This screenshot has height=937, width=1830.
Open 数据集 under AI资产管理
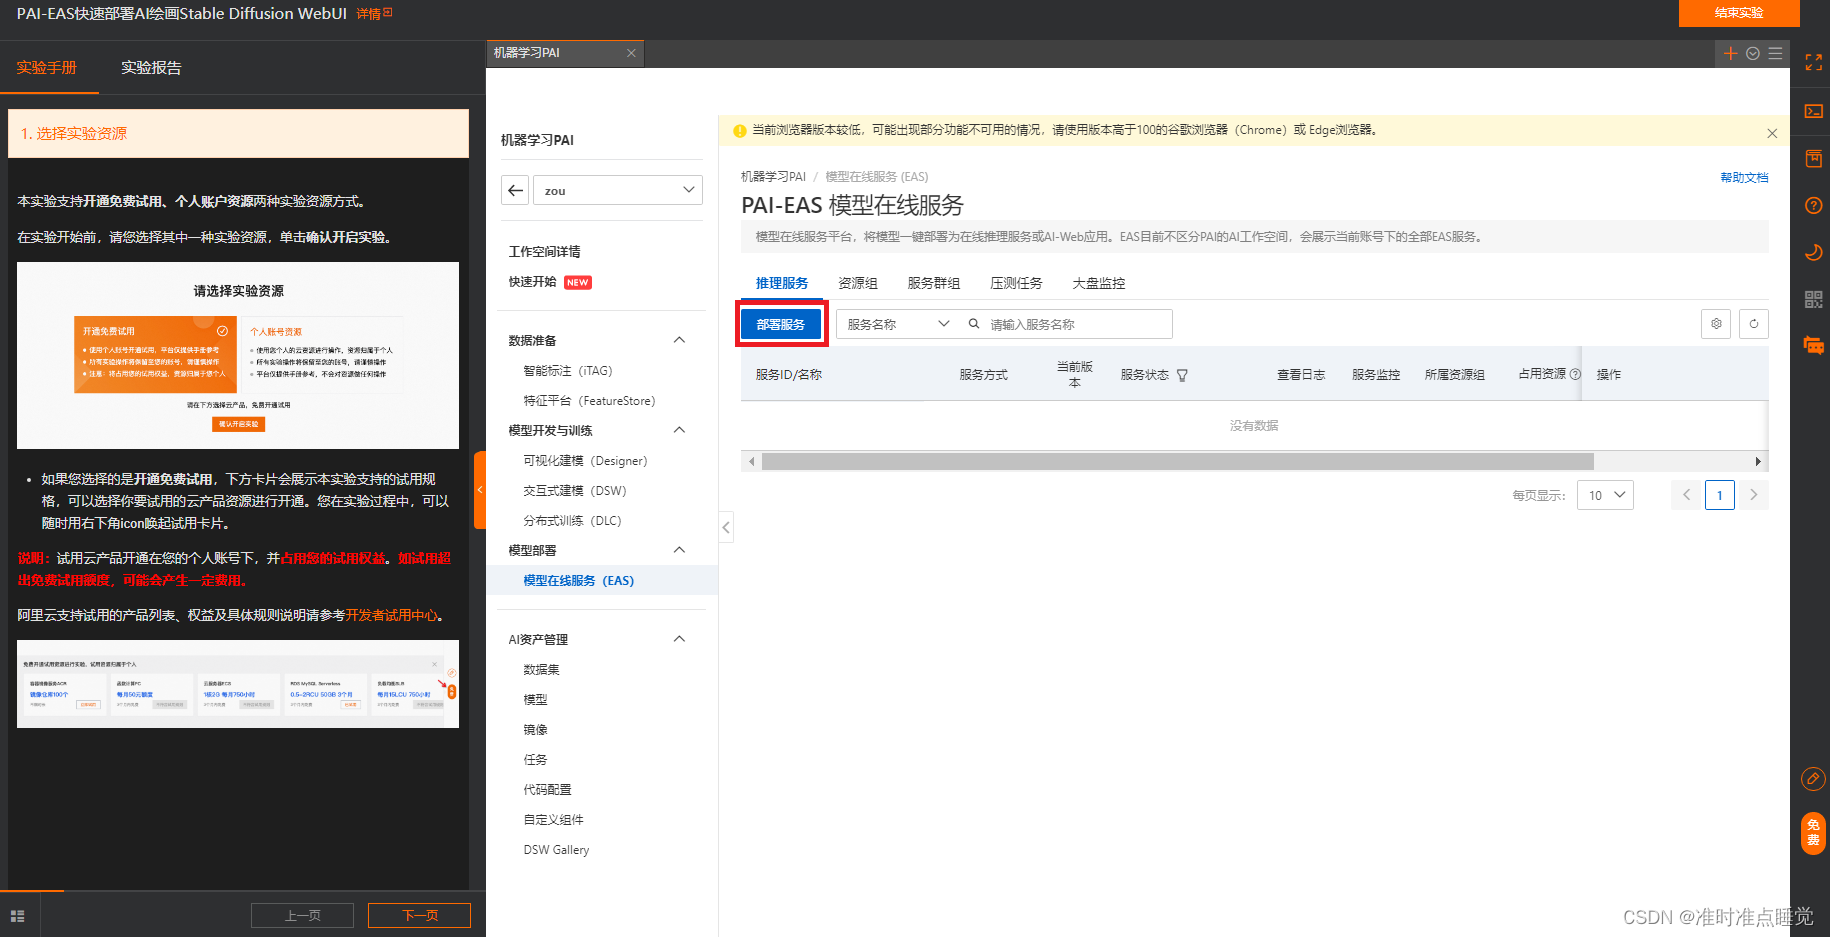tap(541, 669)
